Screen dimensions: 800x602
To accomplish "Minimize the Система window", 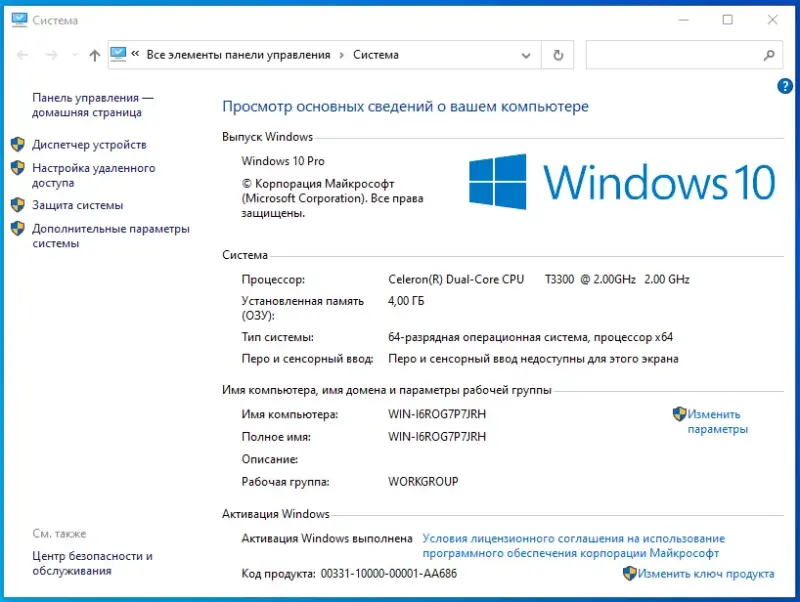I will [x=683, y=20].
